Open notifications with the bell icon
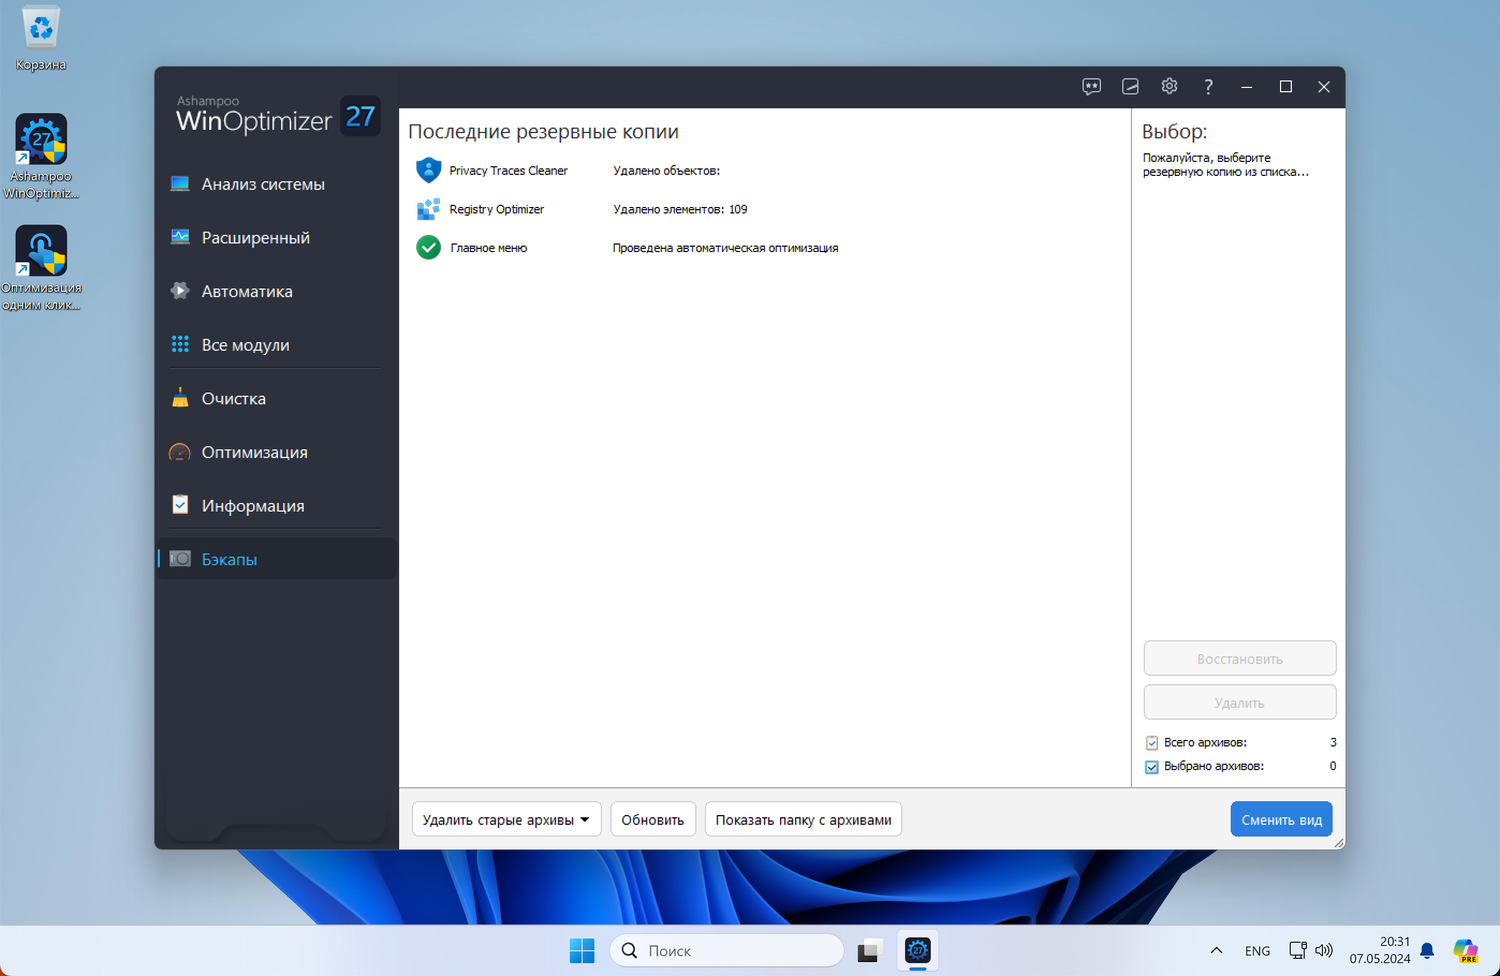The width and height of the screenshot is (1500, 976). (x=1427, y=951)
